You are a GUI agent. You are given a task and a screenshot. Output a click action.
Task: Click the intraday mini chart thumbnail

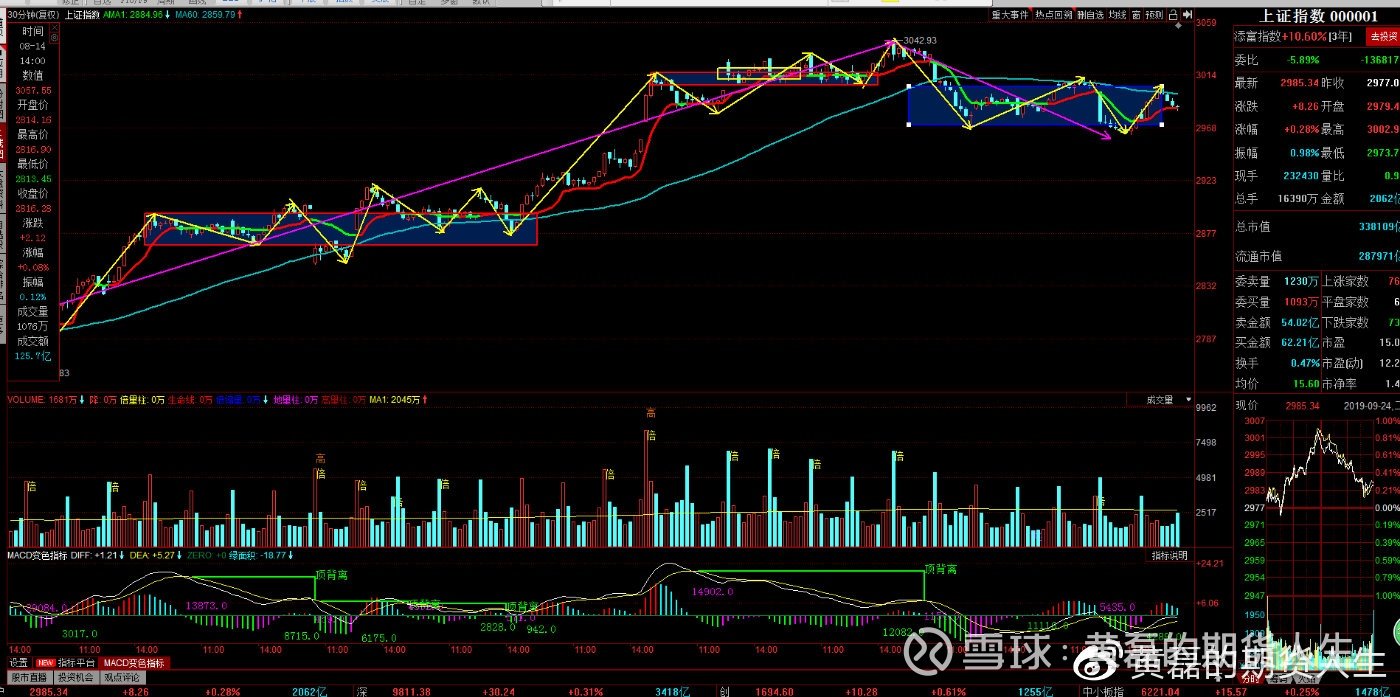[x=1316, y=540]
